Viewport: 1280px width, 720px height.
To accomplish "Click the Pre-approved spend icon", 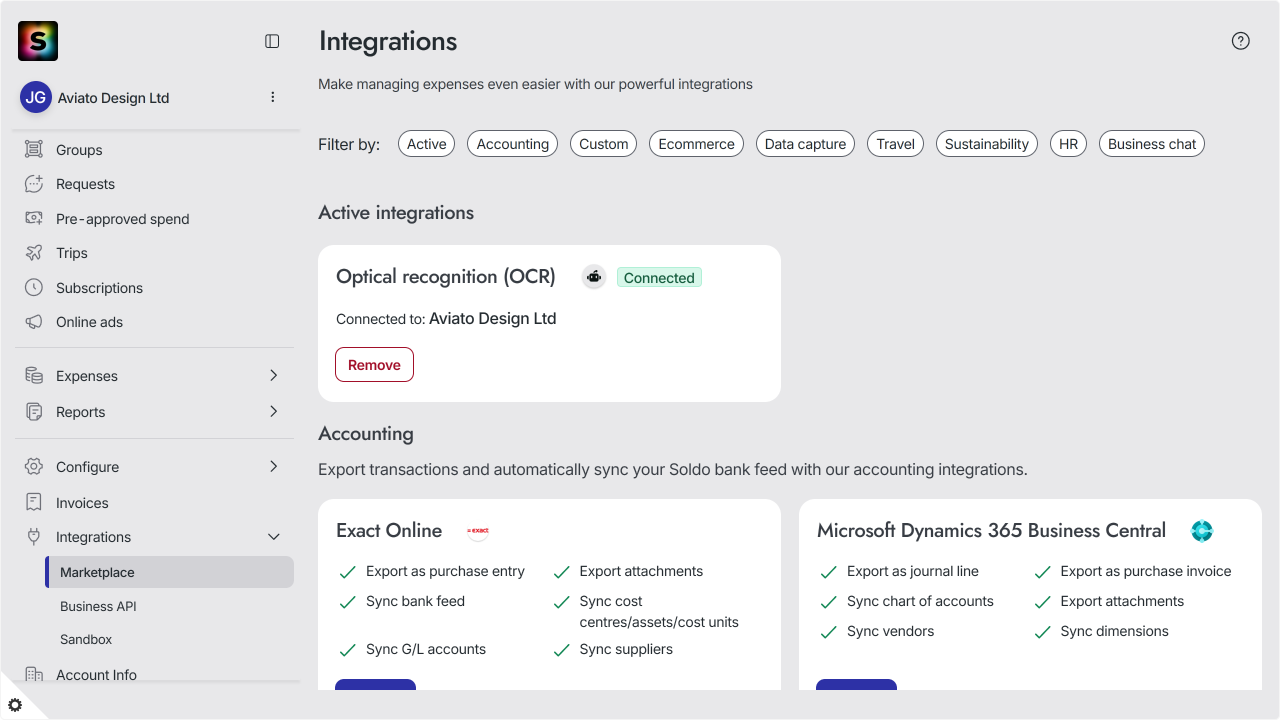I will pos(34,218).
